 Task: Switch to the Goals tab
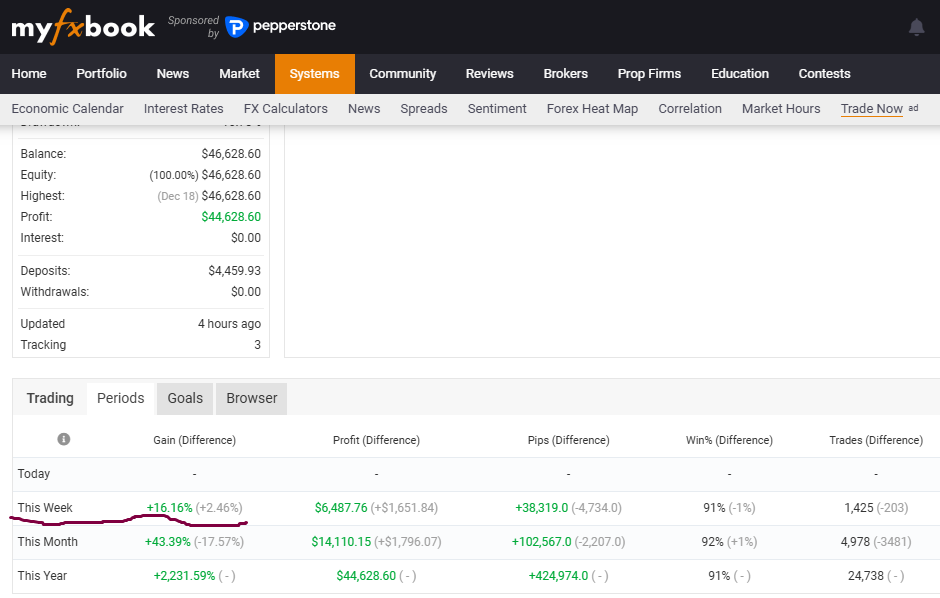[x=185, y=398]
